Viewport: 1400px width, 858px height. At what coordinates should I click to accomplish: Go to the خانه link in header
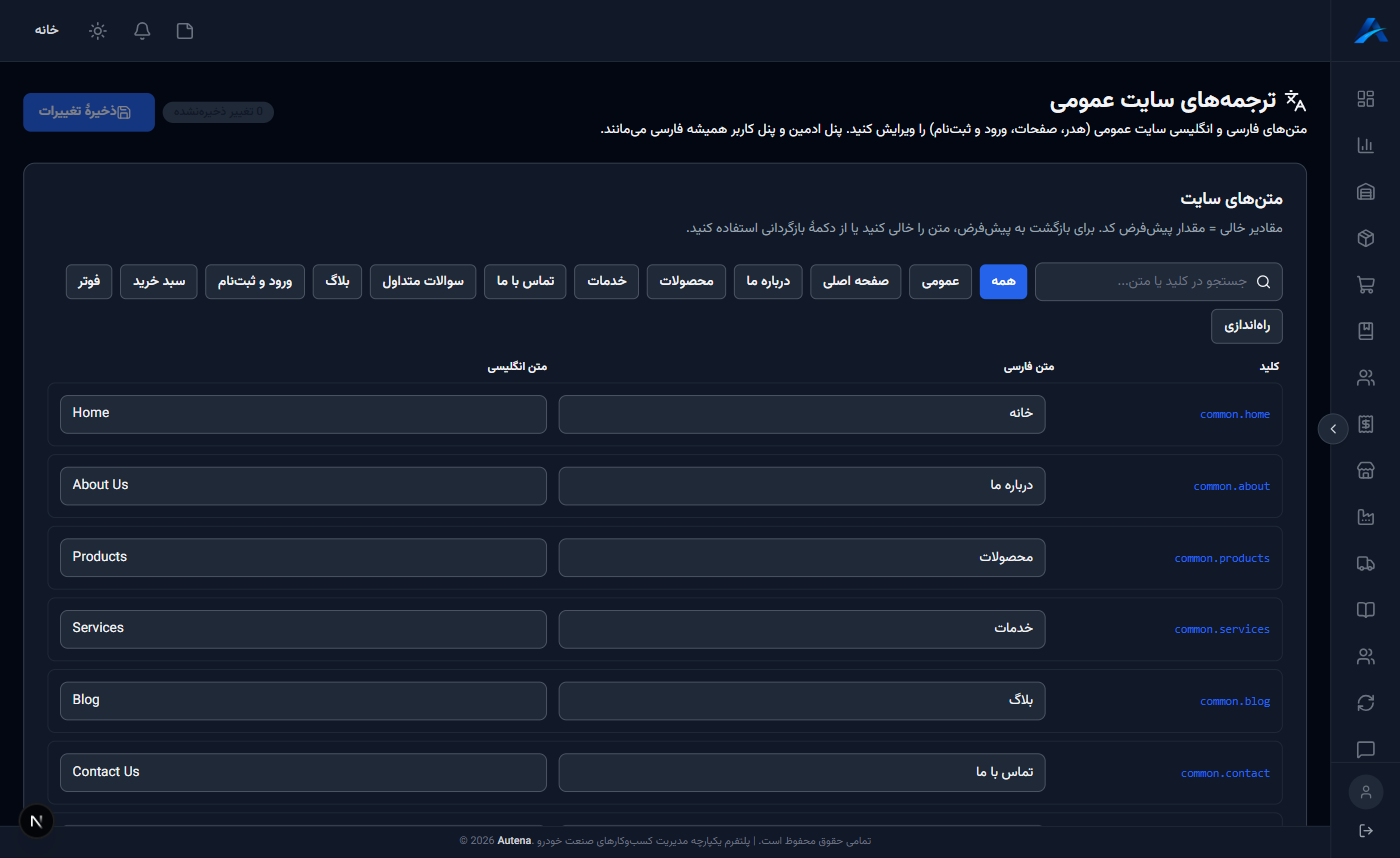pos(47,30)
